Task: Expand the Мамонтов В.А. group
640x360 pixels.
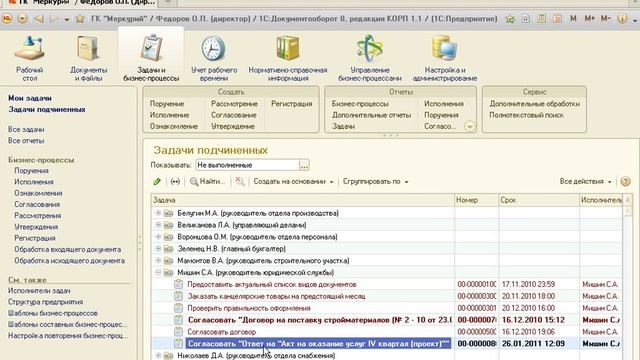Action: click(x=158, y=260)
